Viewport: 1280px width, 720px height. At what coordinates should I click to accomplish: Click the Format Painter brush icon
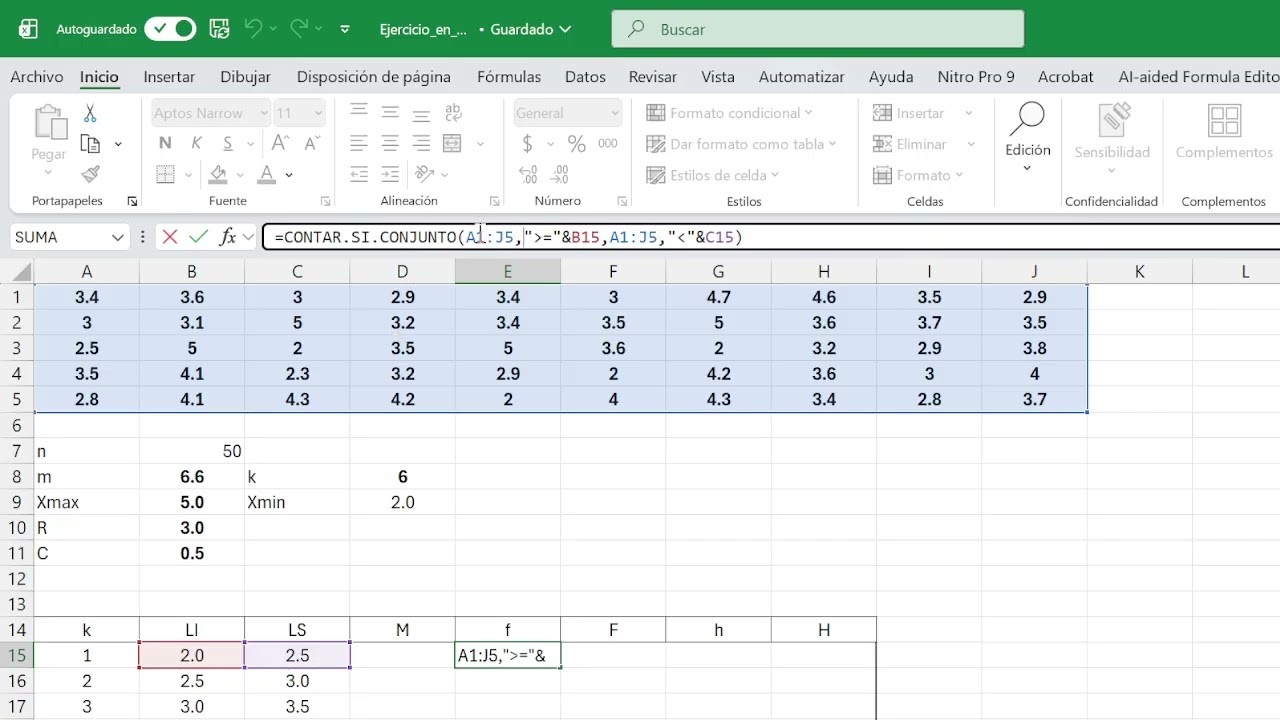pyautogui.click(x=90, y=175)
